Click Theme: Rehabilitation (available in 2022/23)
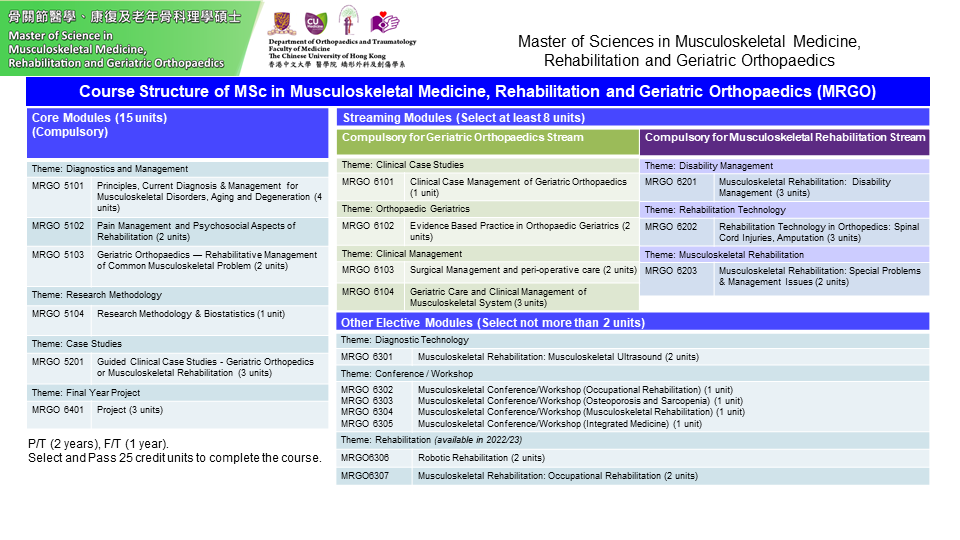Viewport: 960px width, 540px height. [x=632, y=440]
